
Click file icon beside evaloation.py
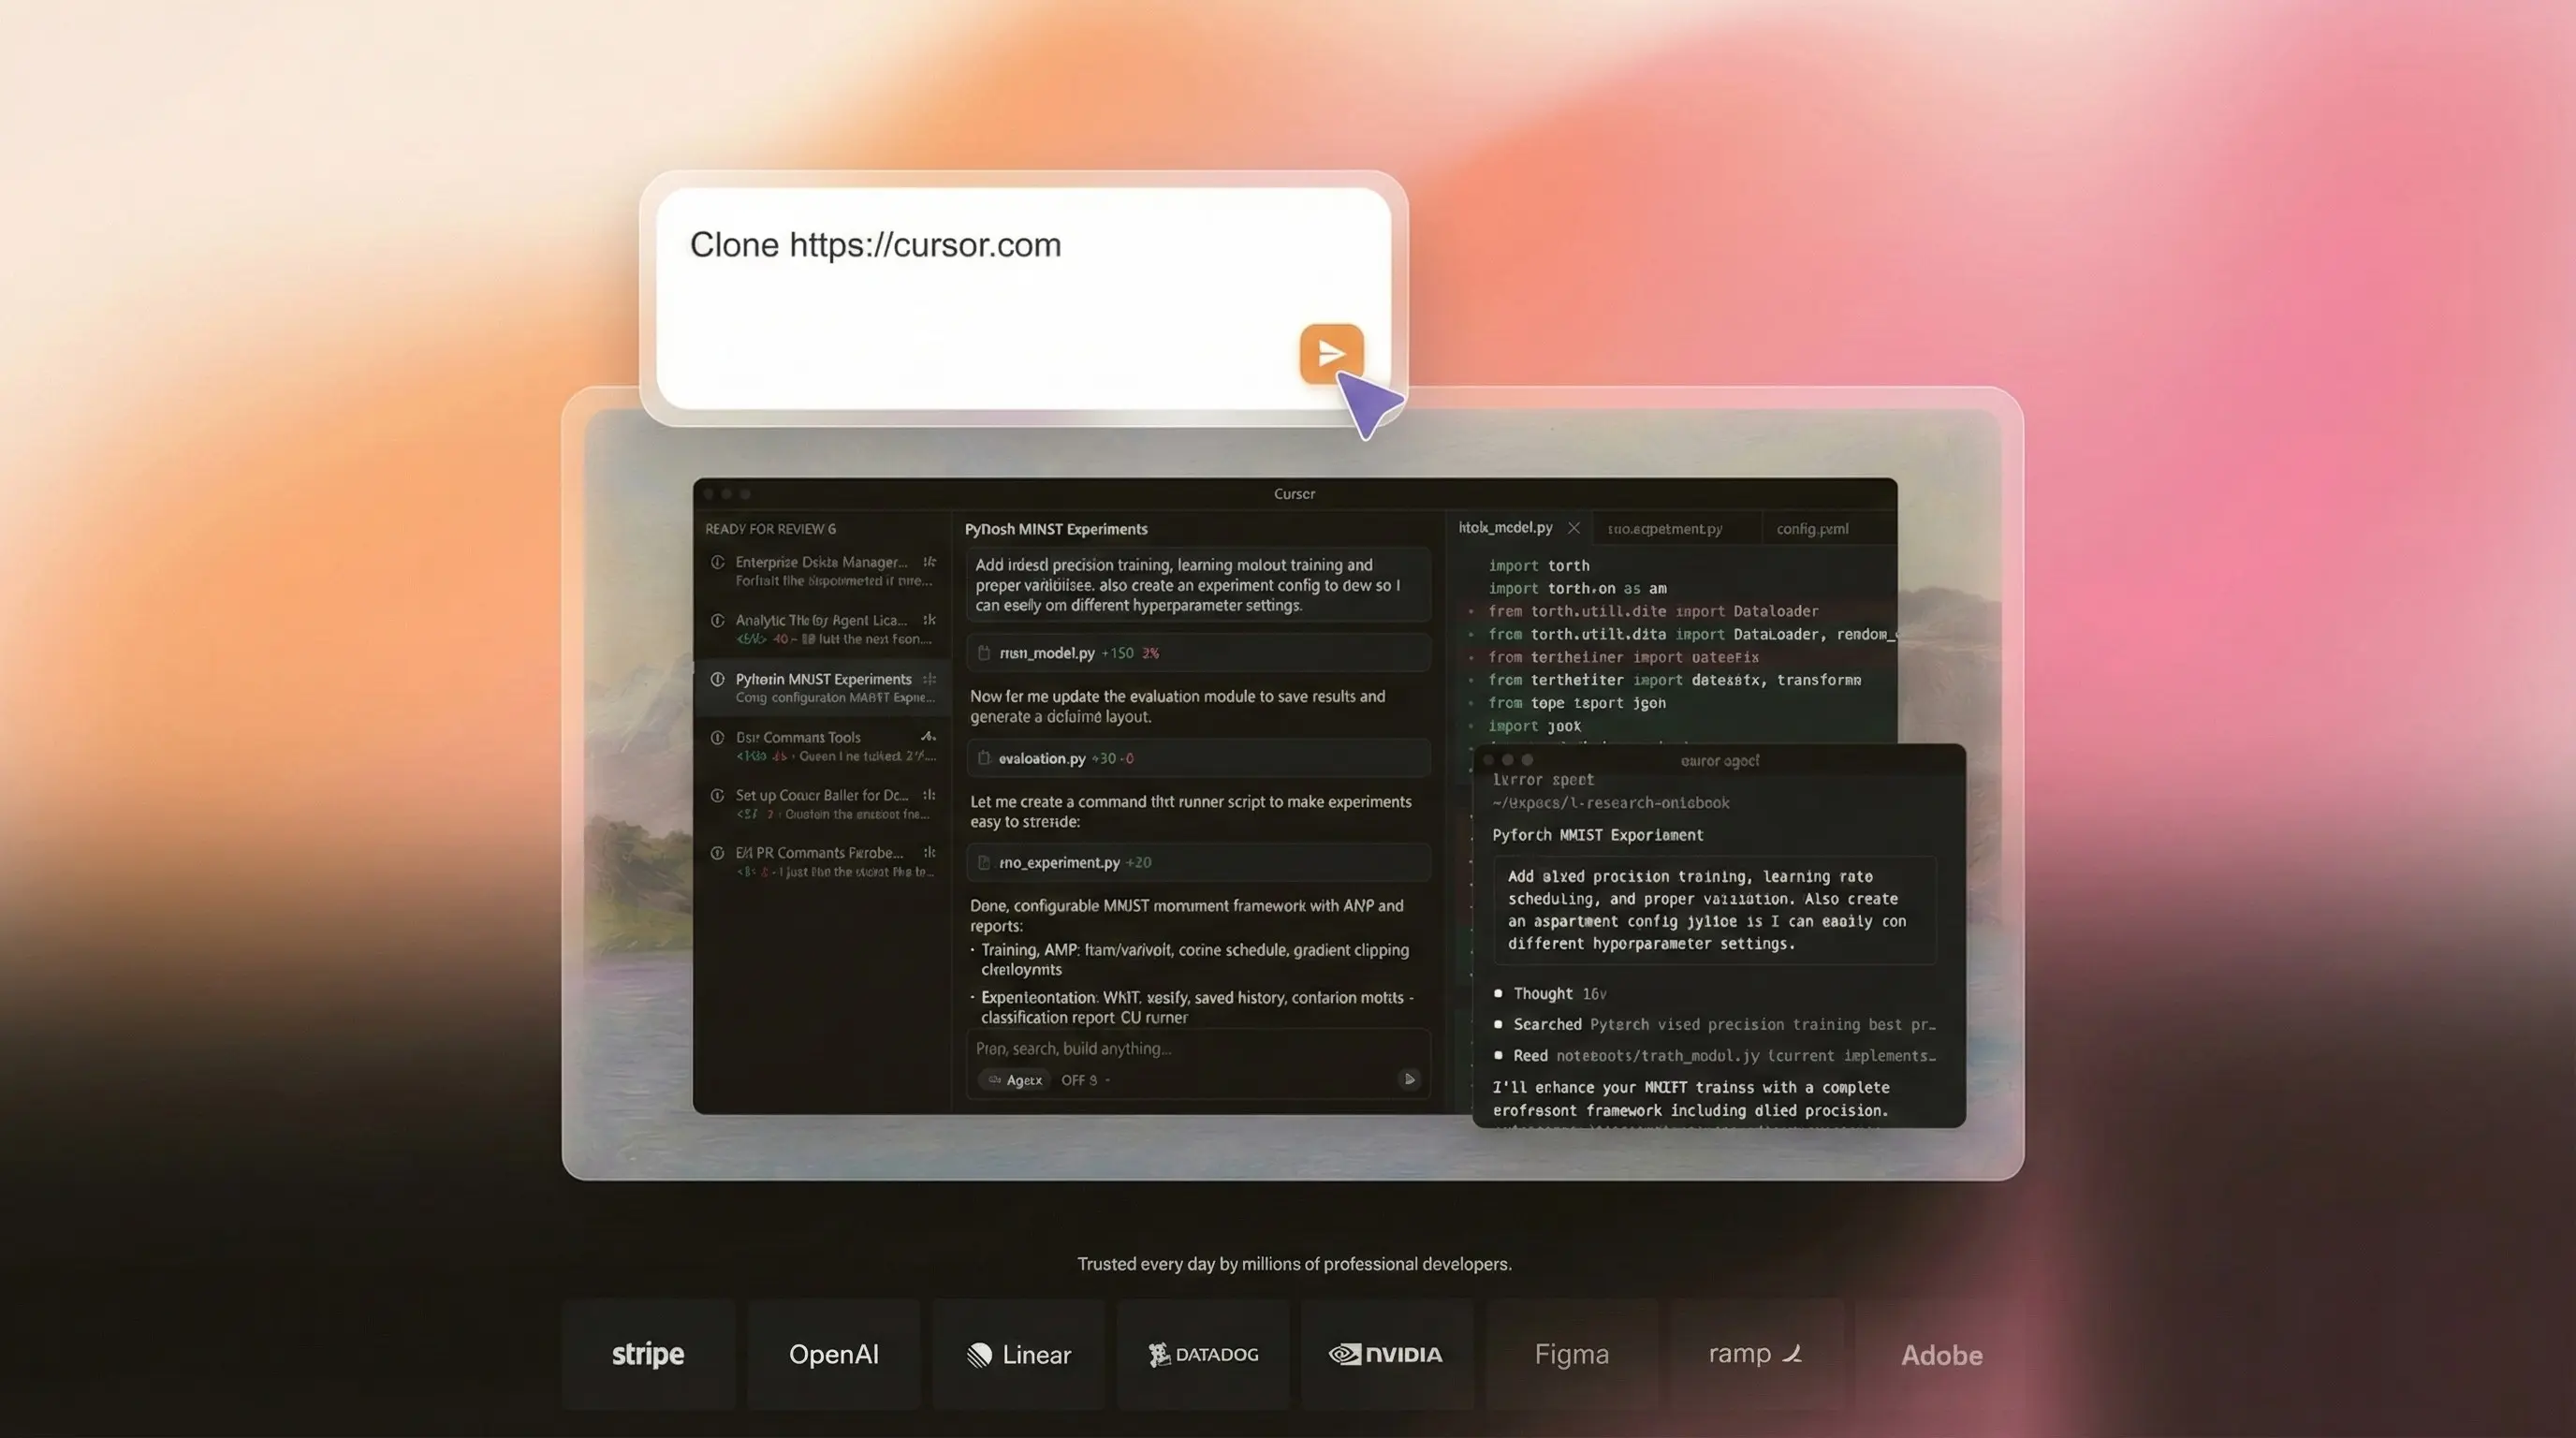click(x=984, y=758)
